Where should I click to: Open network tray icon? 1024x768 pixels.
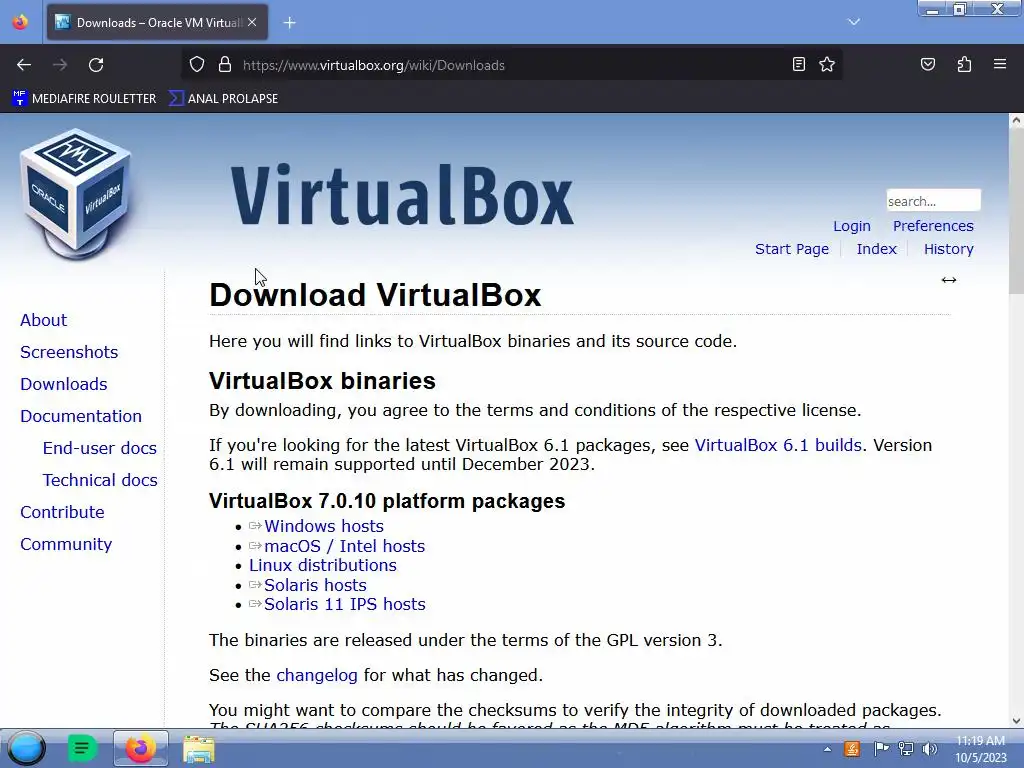pyautogui.click(x=906, y=749)
